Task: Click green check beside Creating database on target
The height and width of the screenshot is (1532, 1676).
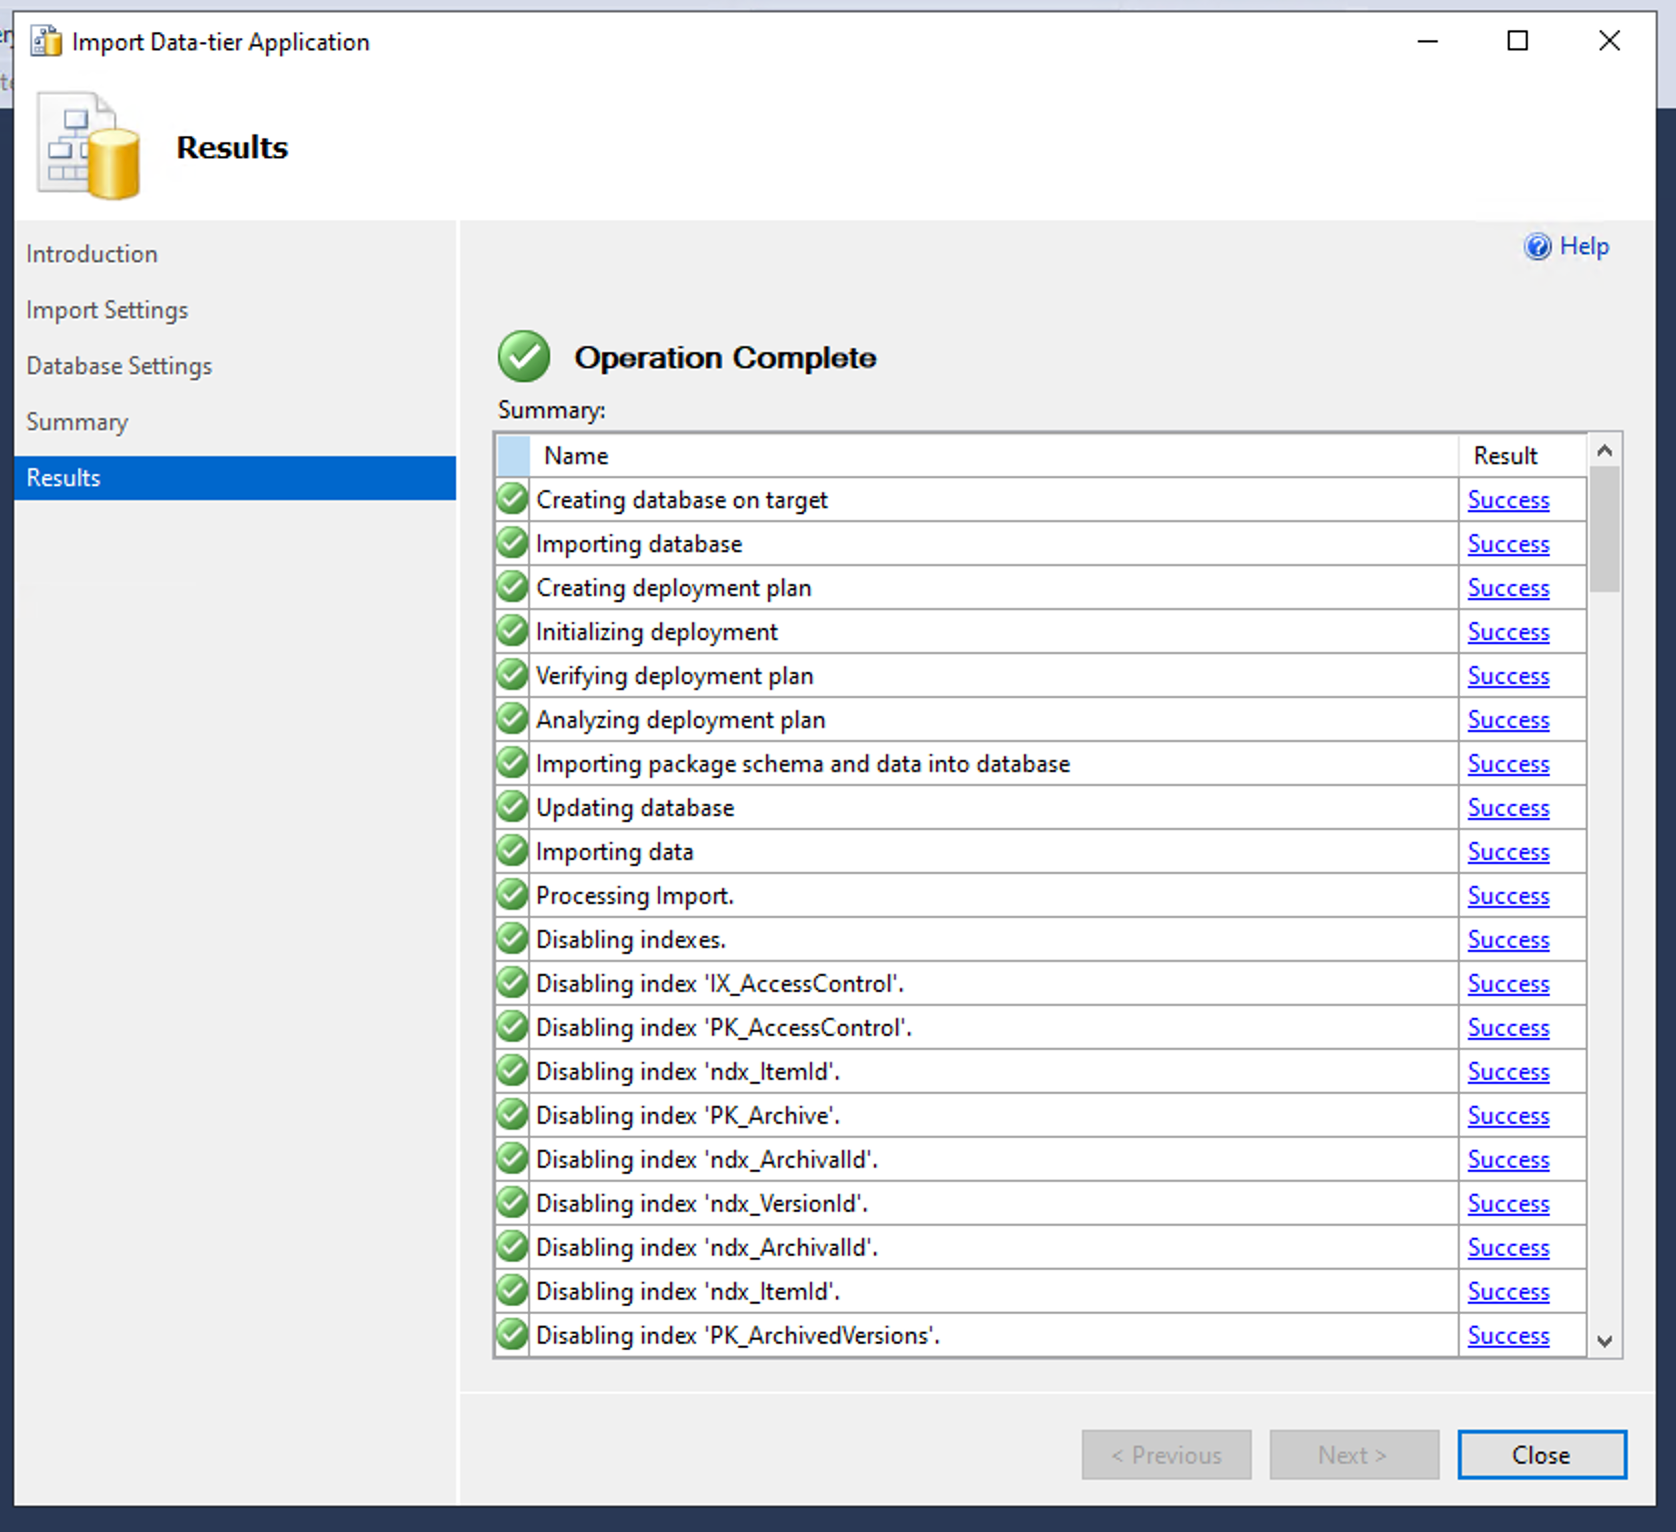Action: (x=512, y=499)
